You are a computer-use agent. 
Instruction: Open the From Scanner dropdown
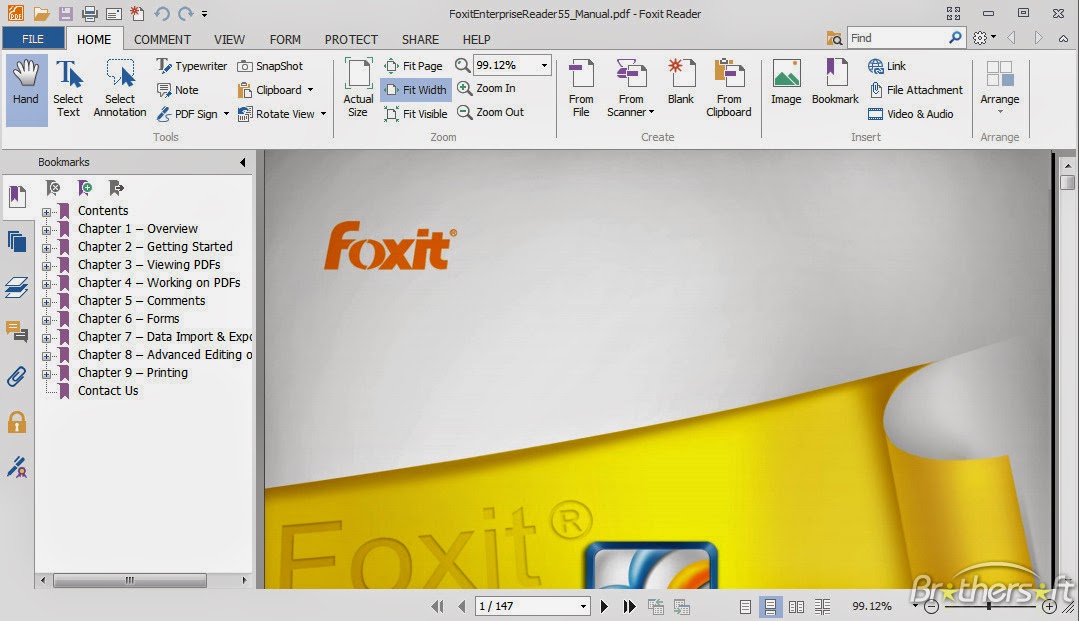[x=651, y=112]
